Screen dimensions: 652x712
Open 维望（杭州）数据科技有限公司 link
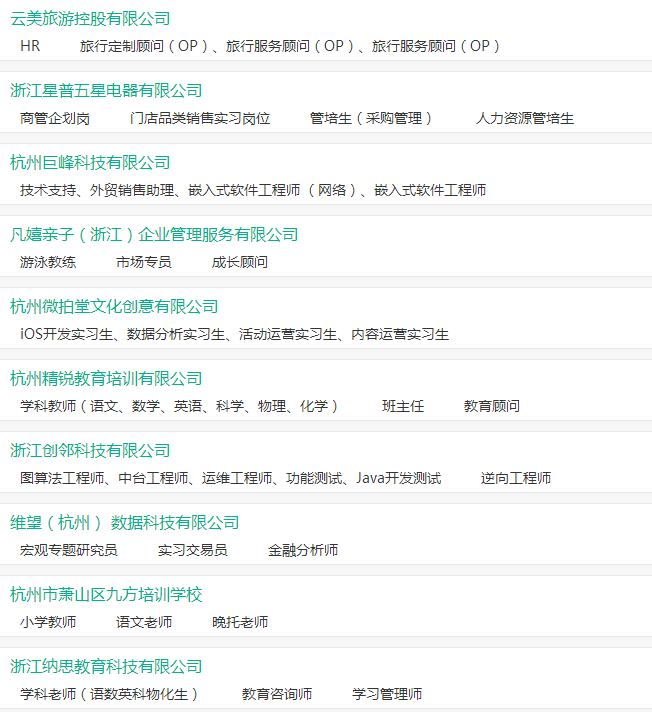(125, 523)
